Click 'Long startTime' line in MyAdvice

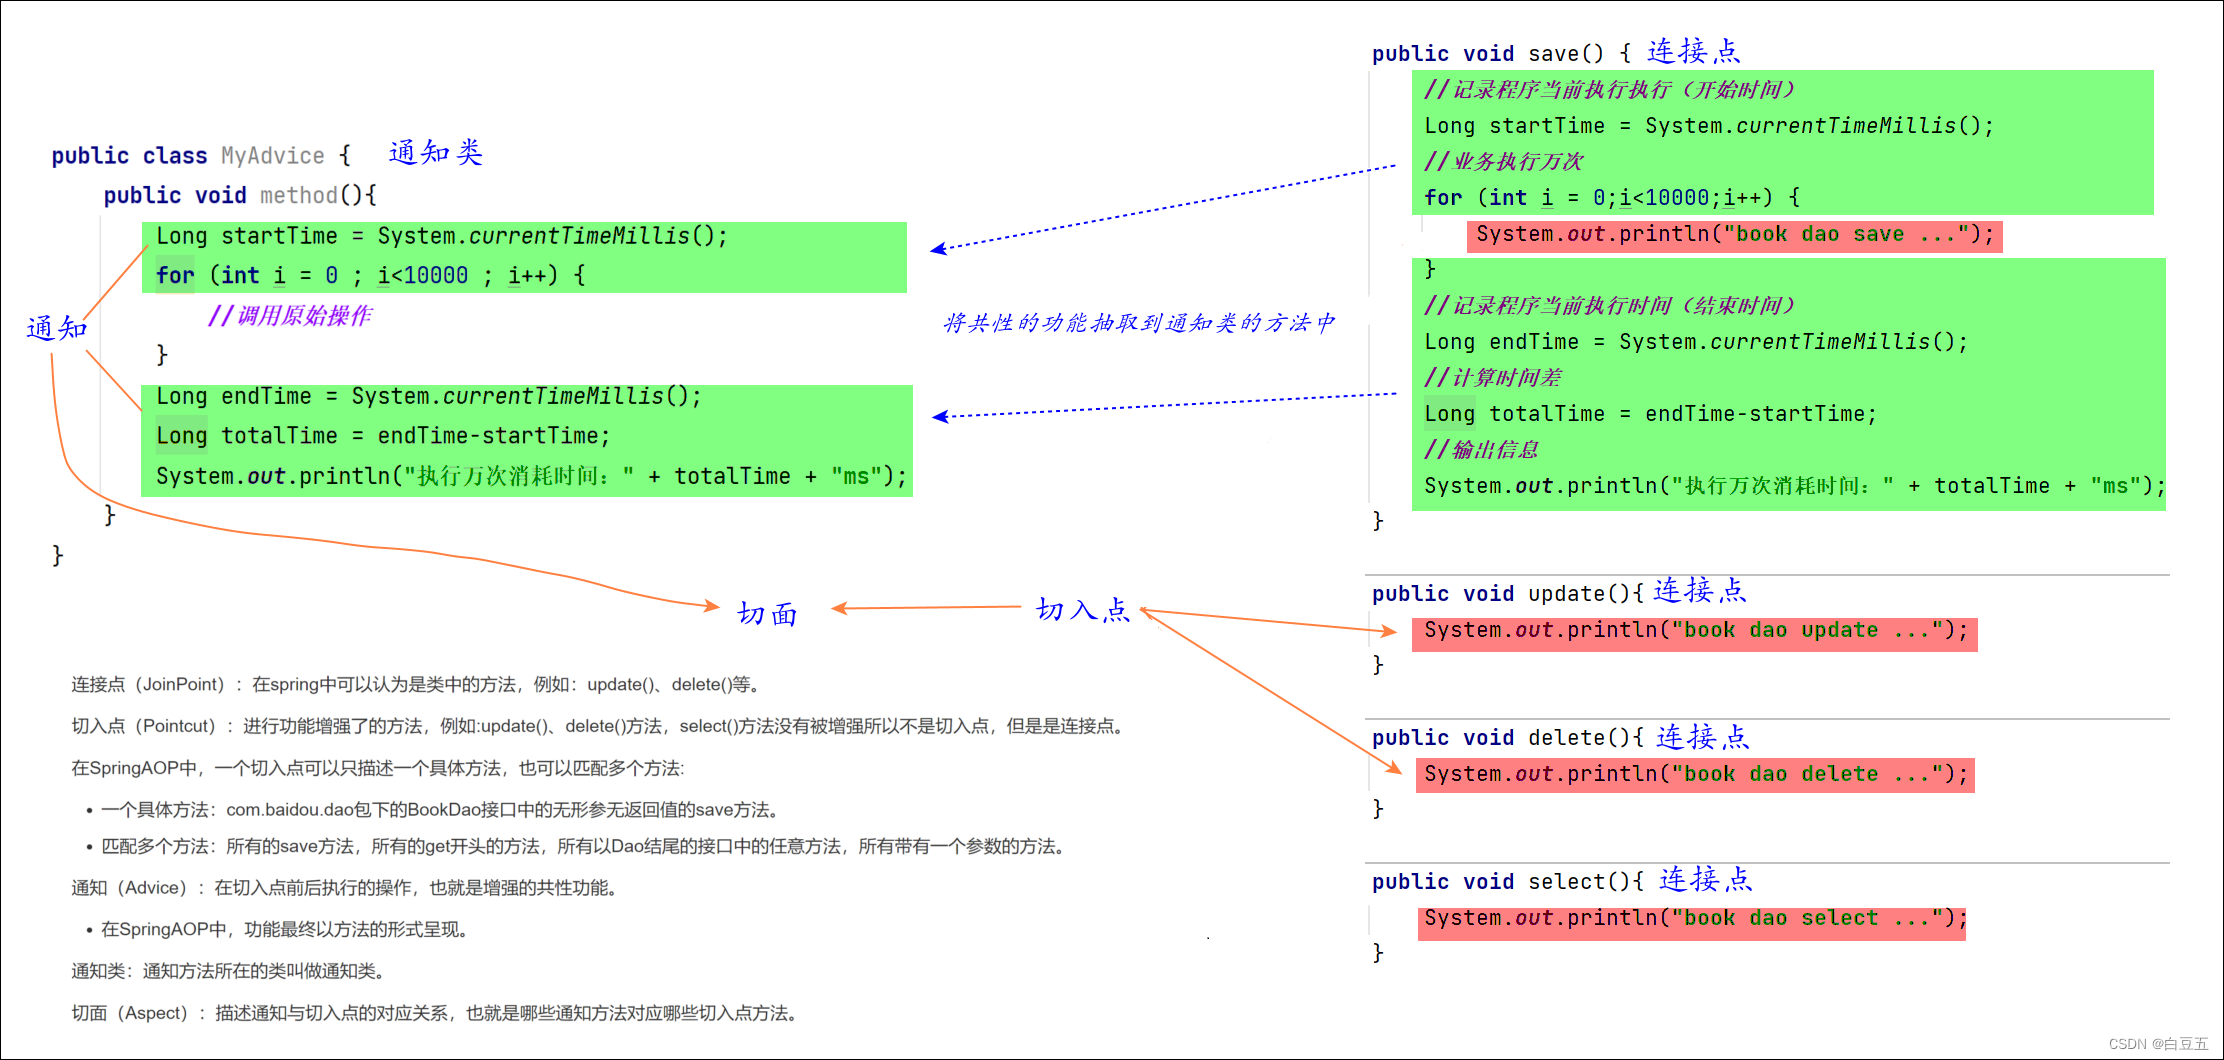tap(442, 236)
